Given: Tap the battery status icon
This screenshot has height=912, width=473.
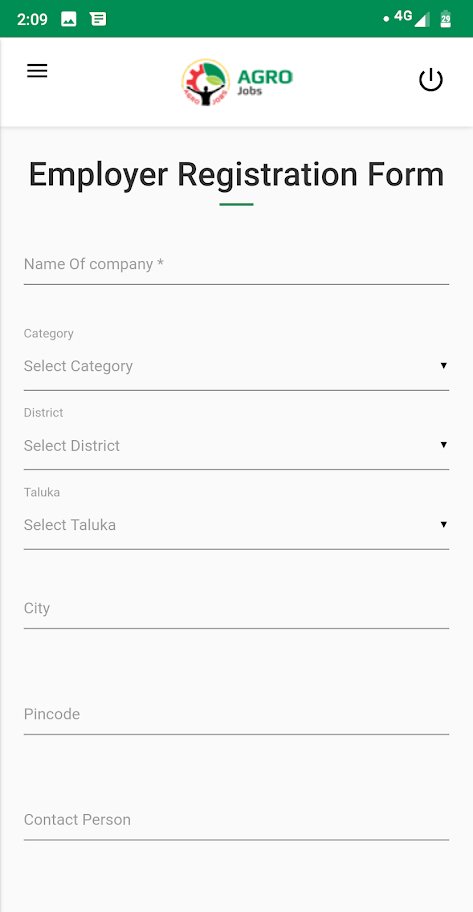Looking at the screenshot, I should (446, 19).
